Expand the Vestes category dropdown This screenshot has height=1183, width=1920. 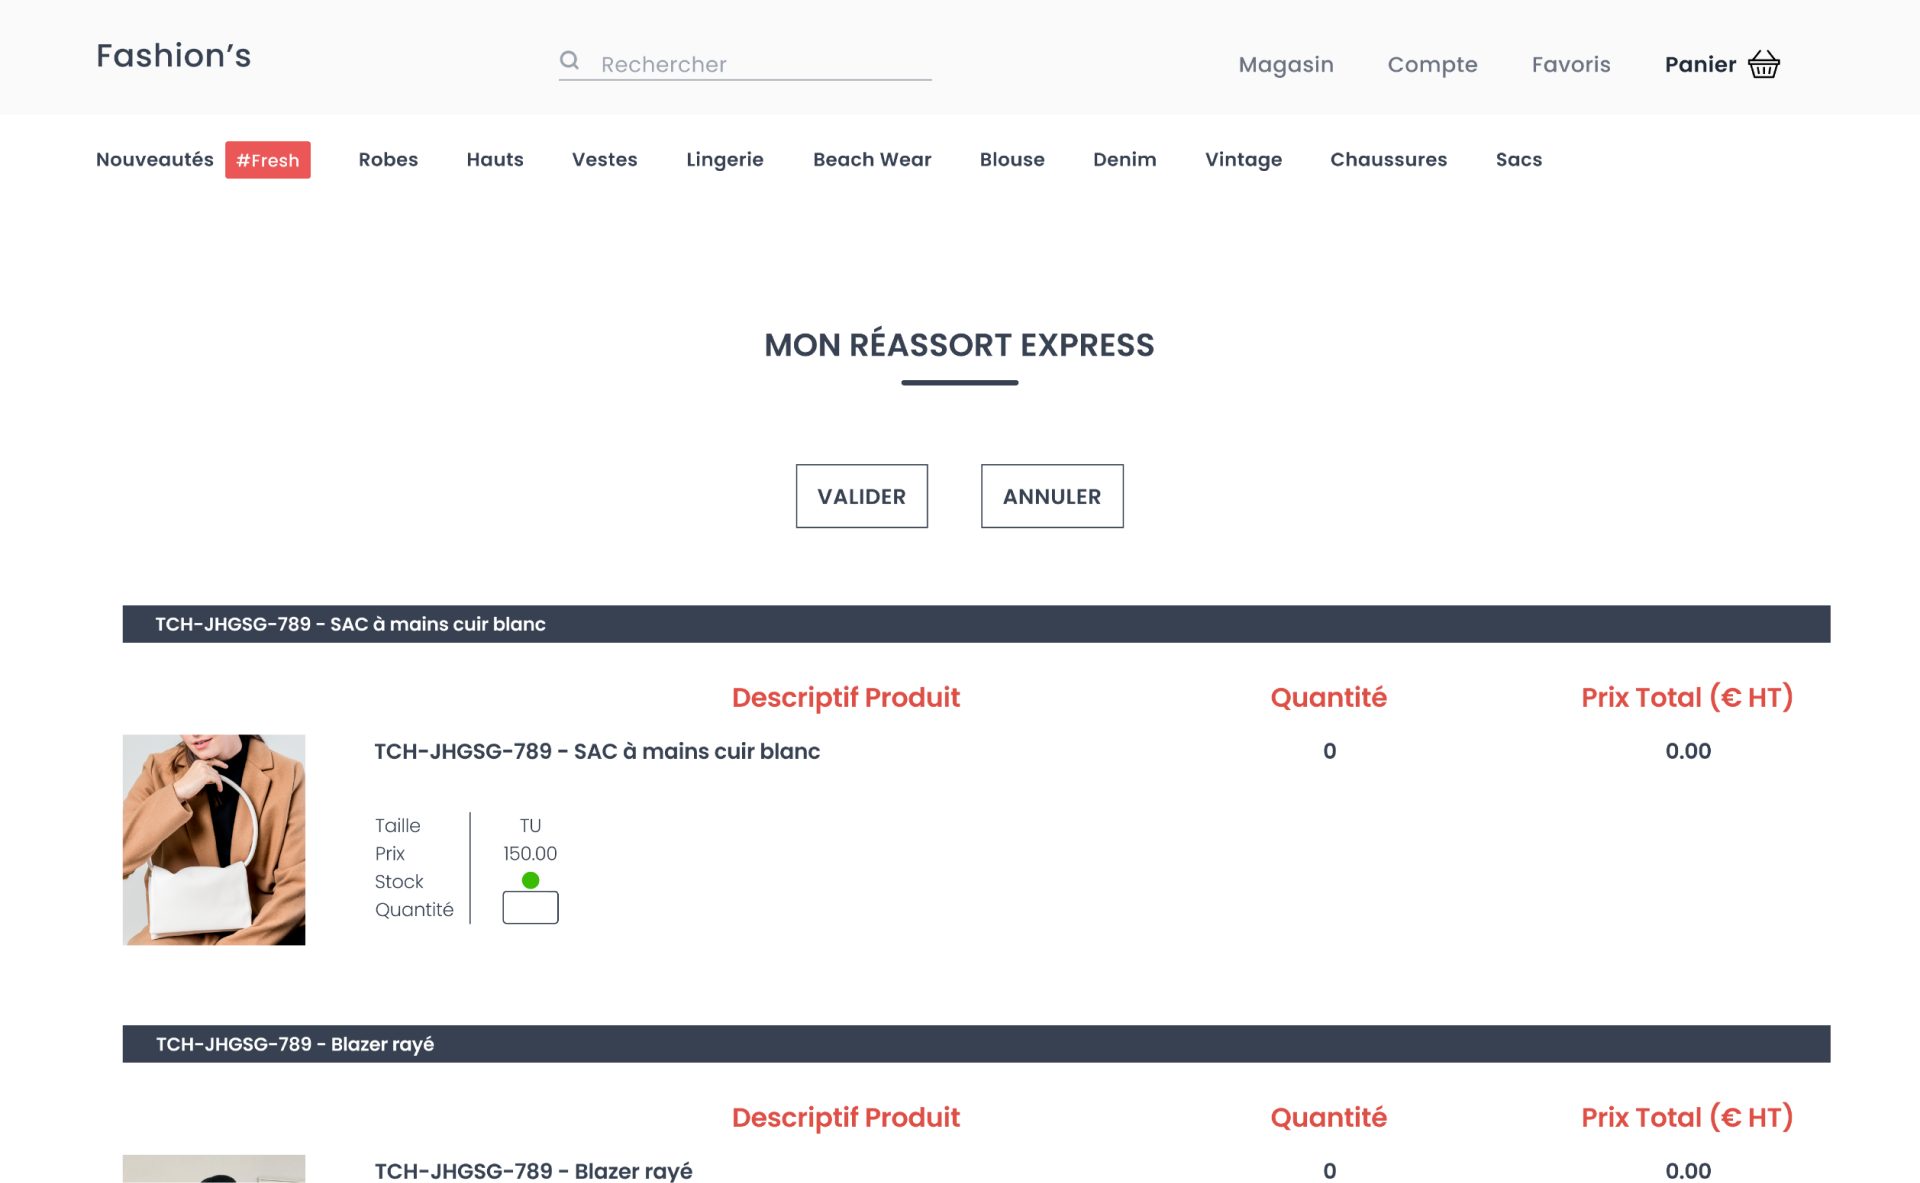(603, 159)
